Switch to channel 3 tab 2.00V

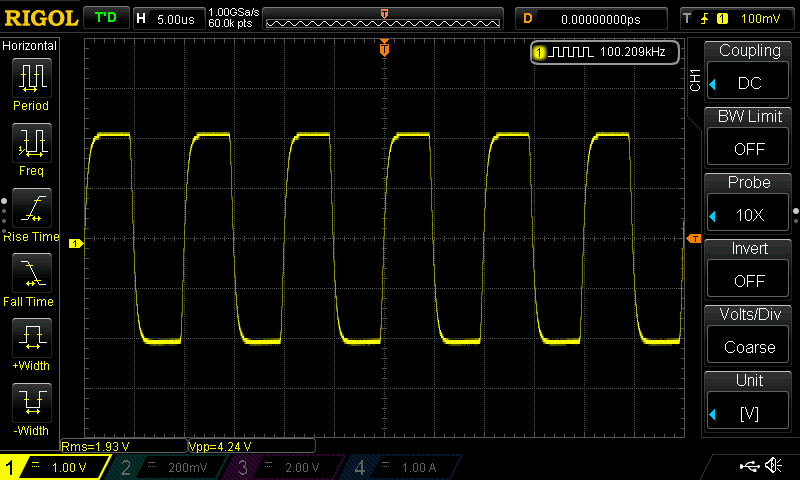click(283, 467)
